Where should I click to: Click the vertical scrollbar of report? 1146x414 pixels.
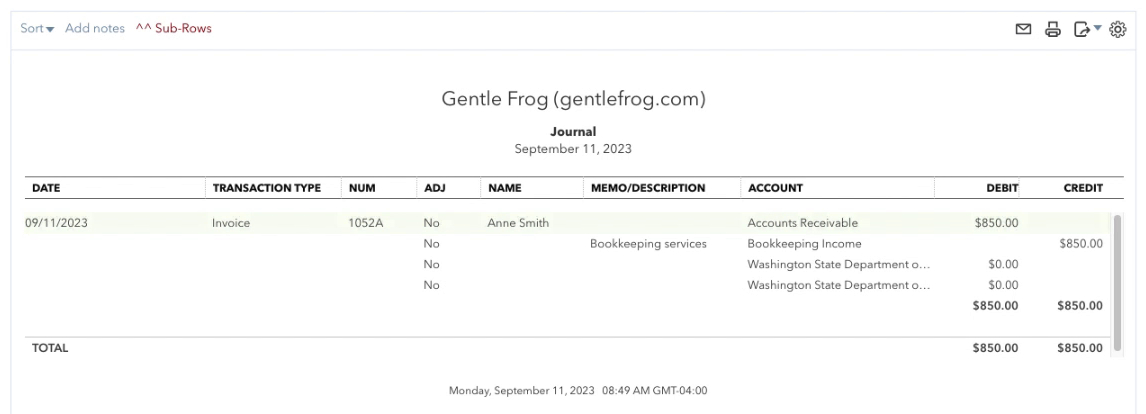(x=1117, y=285)
